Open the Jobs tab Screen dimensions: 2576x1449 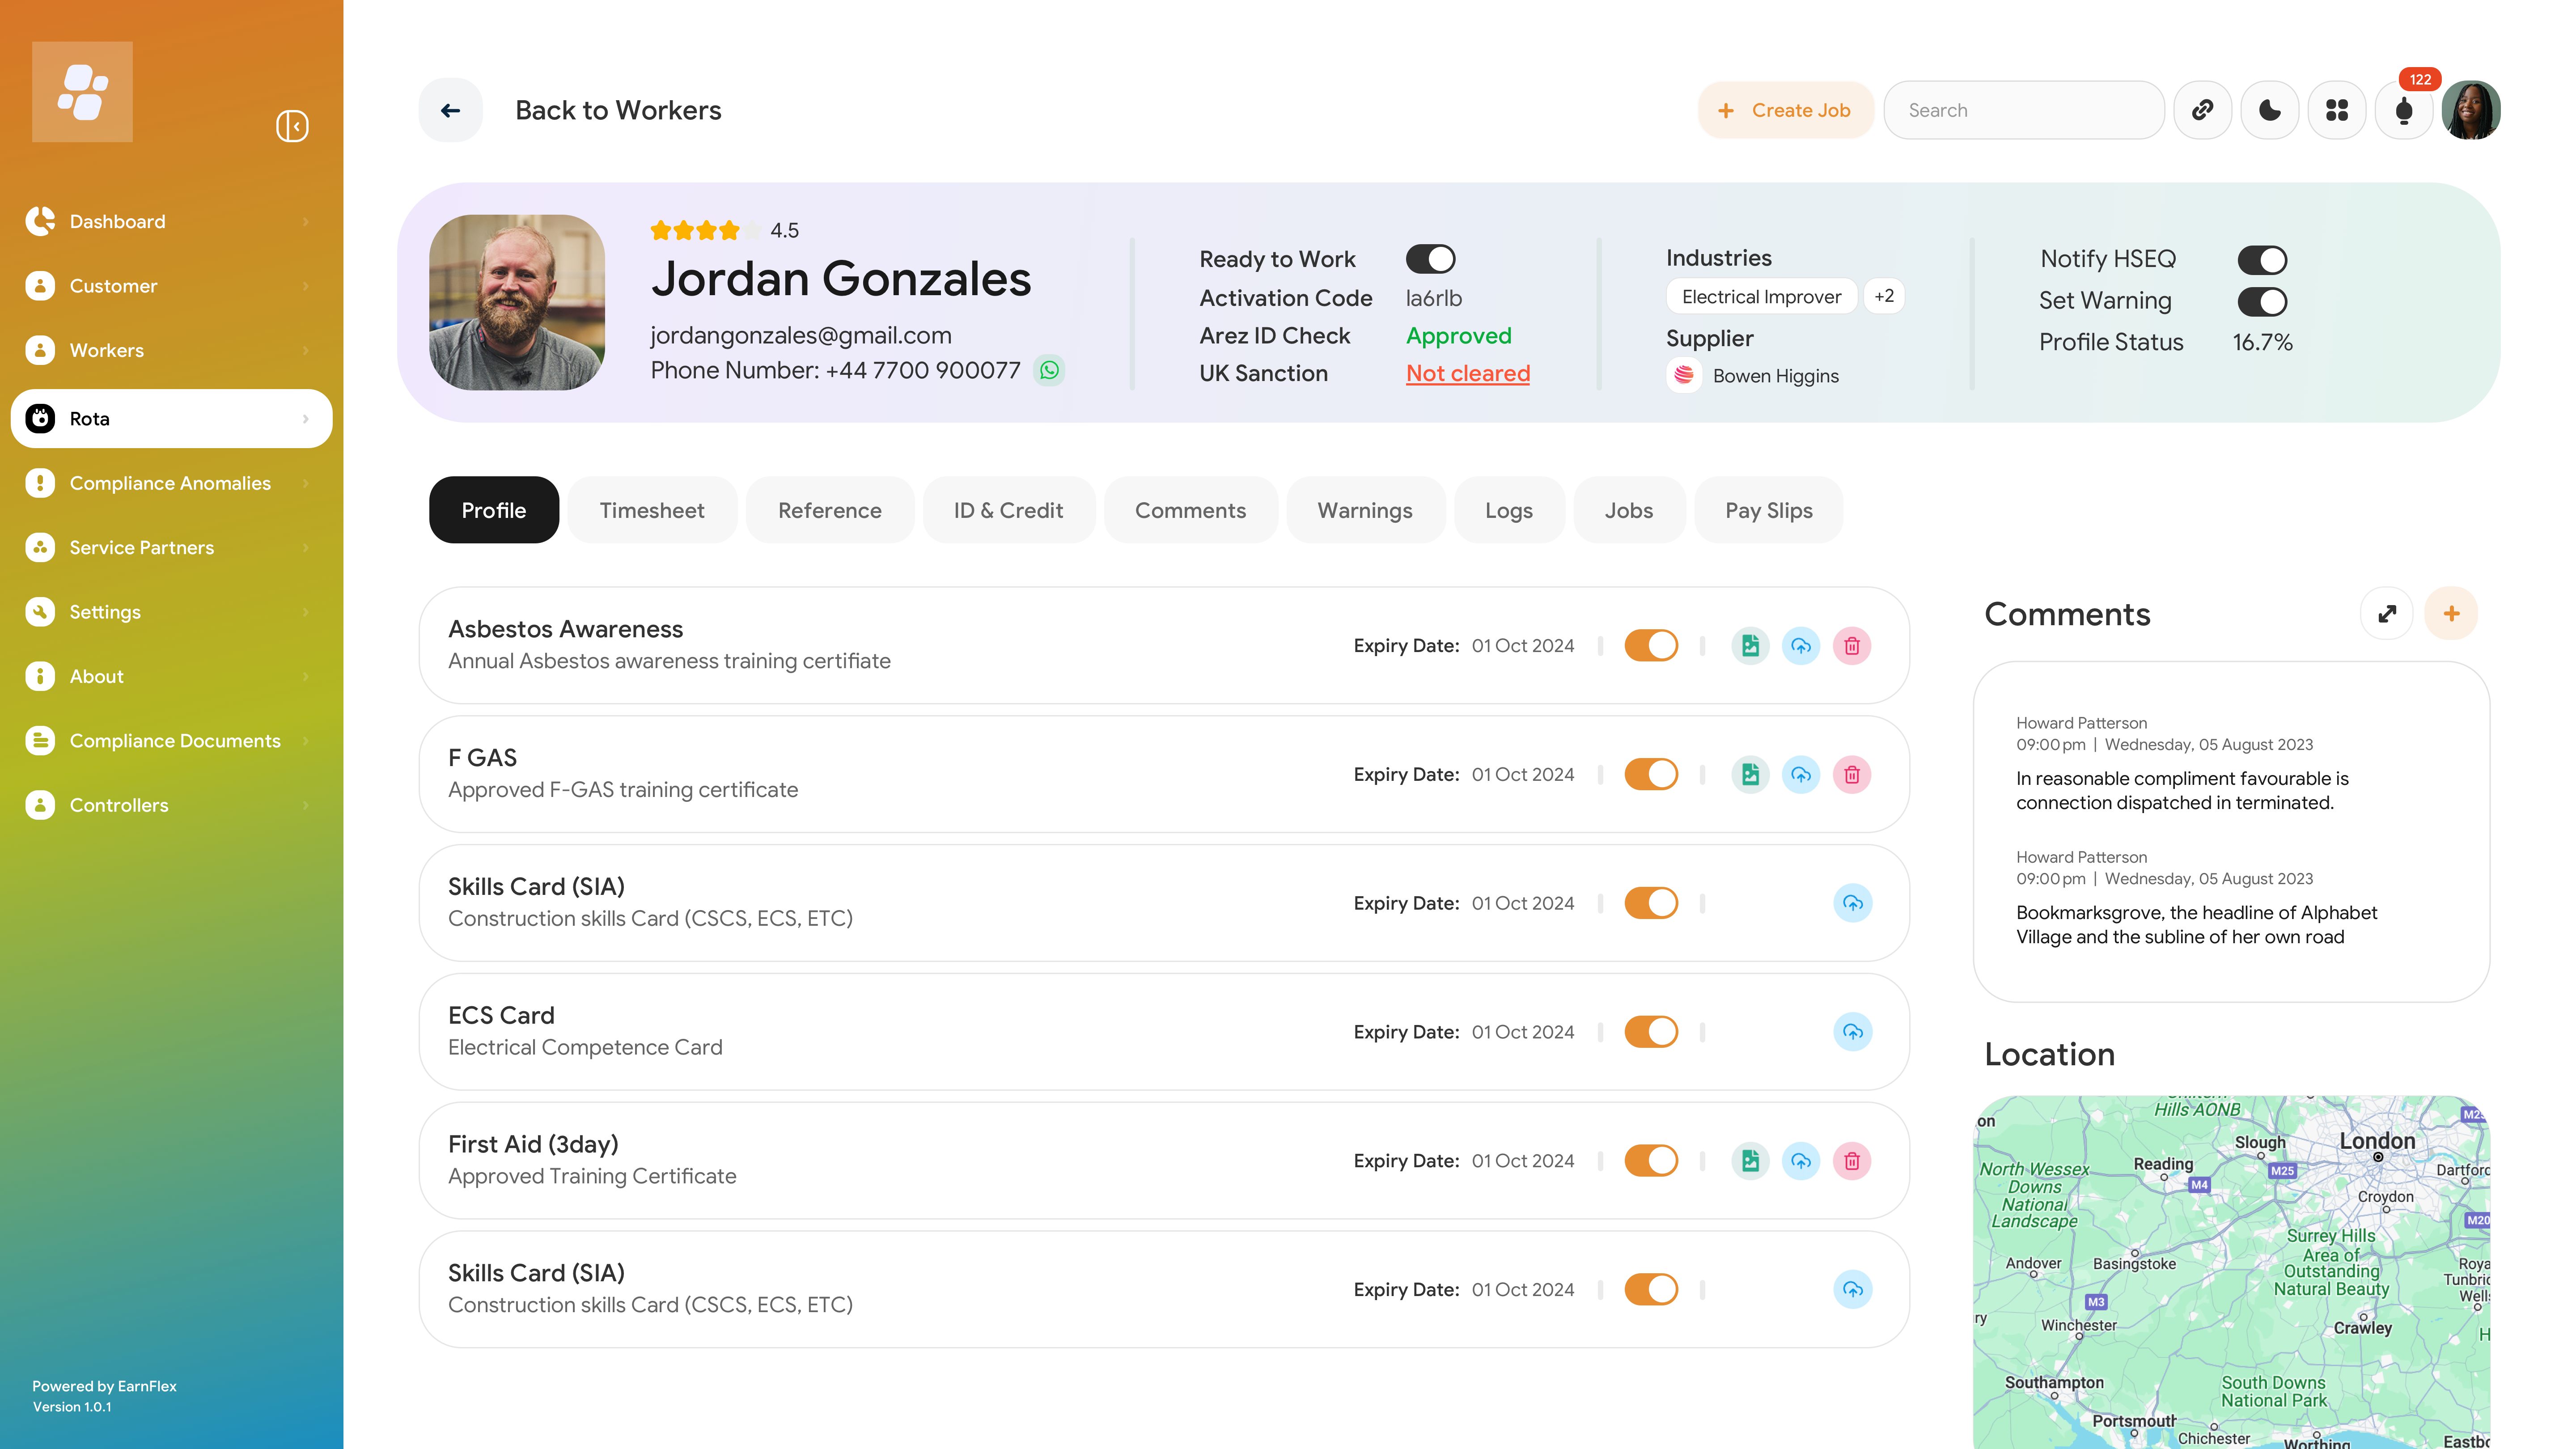tap(1629, 510)
